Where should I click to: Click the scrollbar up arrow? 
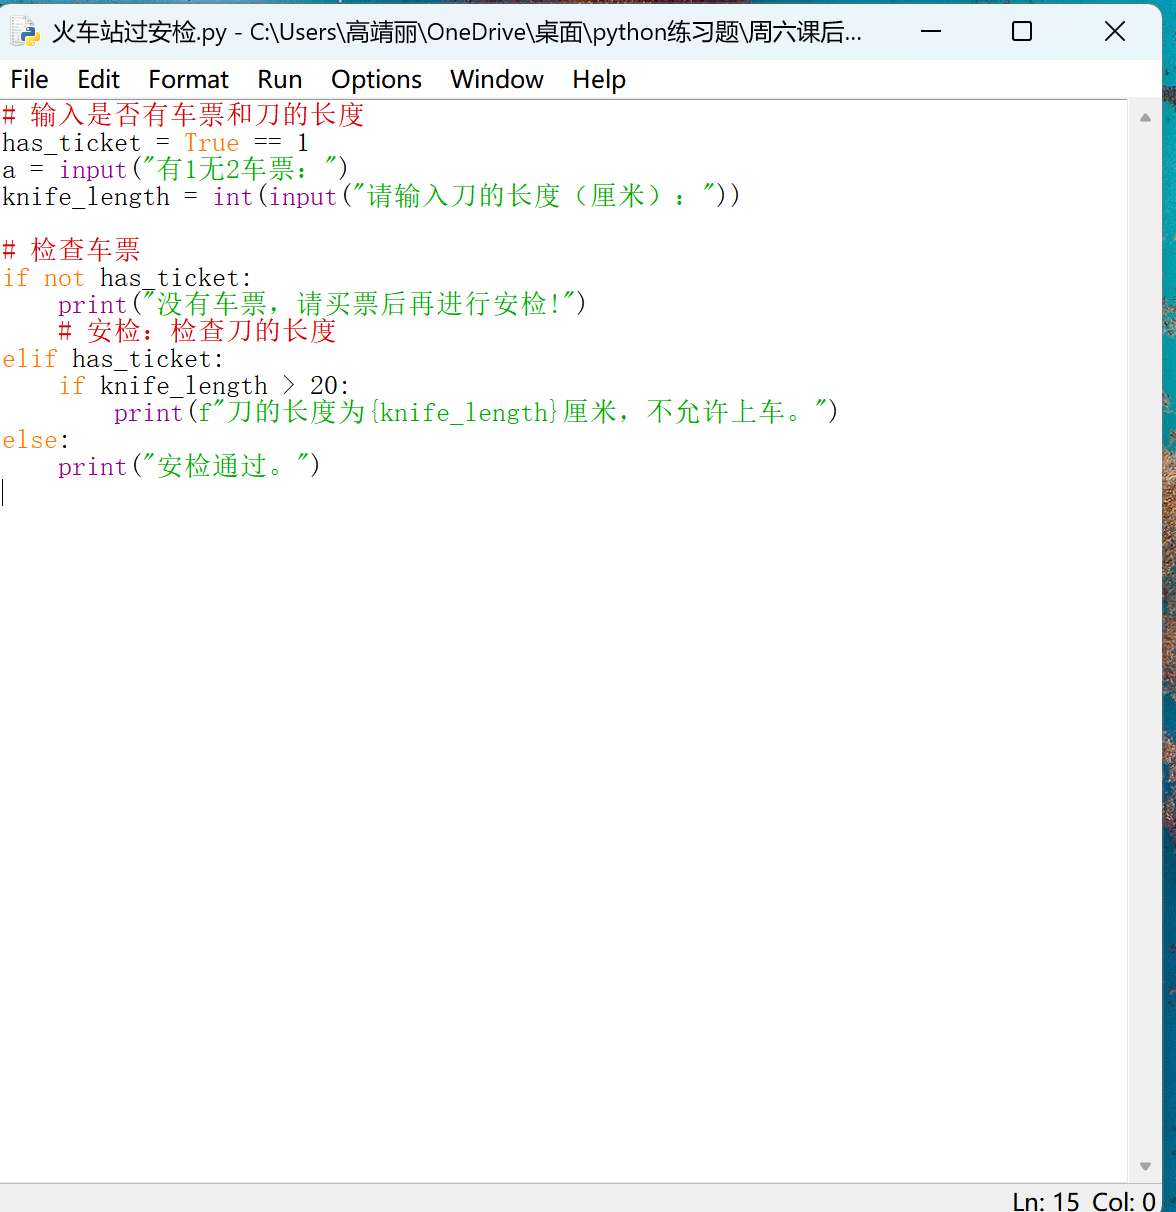1145,118
